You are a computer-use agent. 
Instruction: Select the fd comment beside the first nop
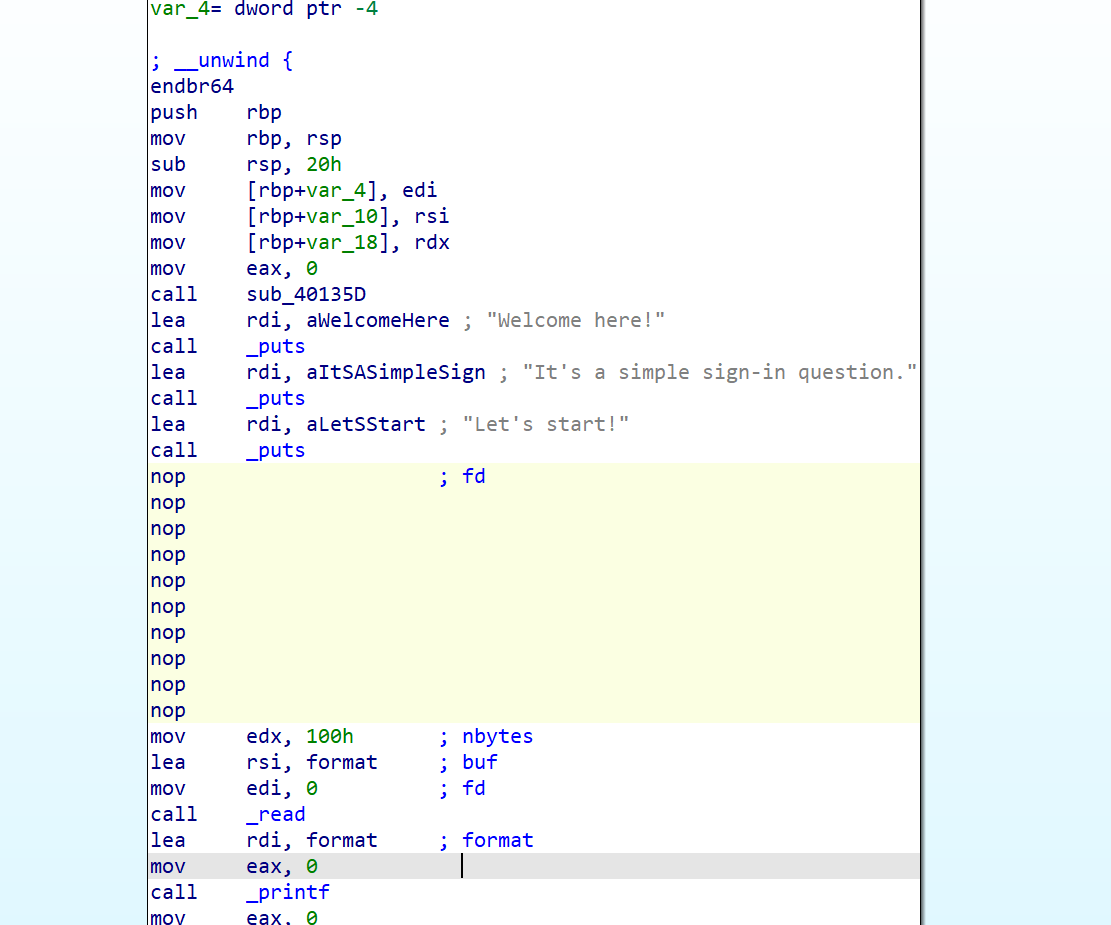[x=473, y=476]
